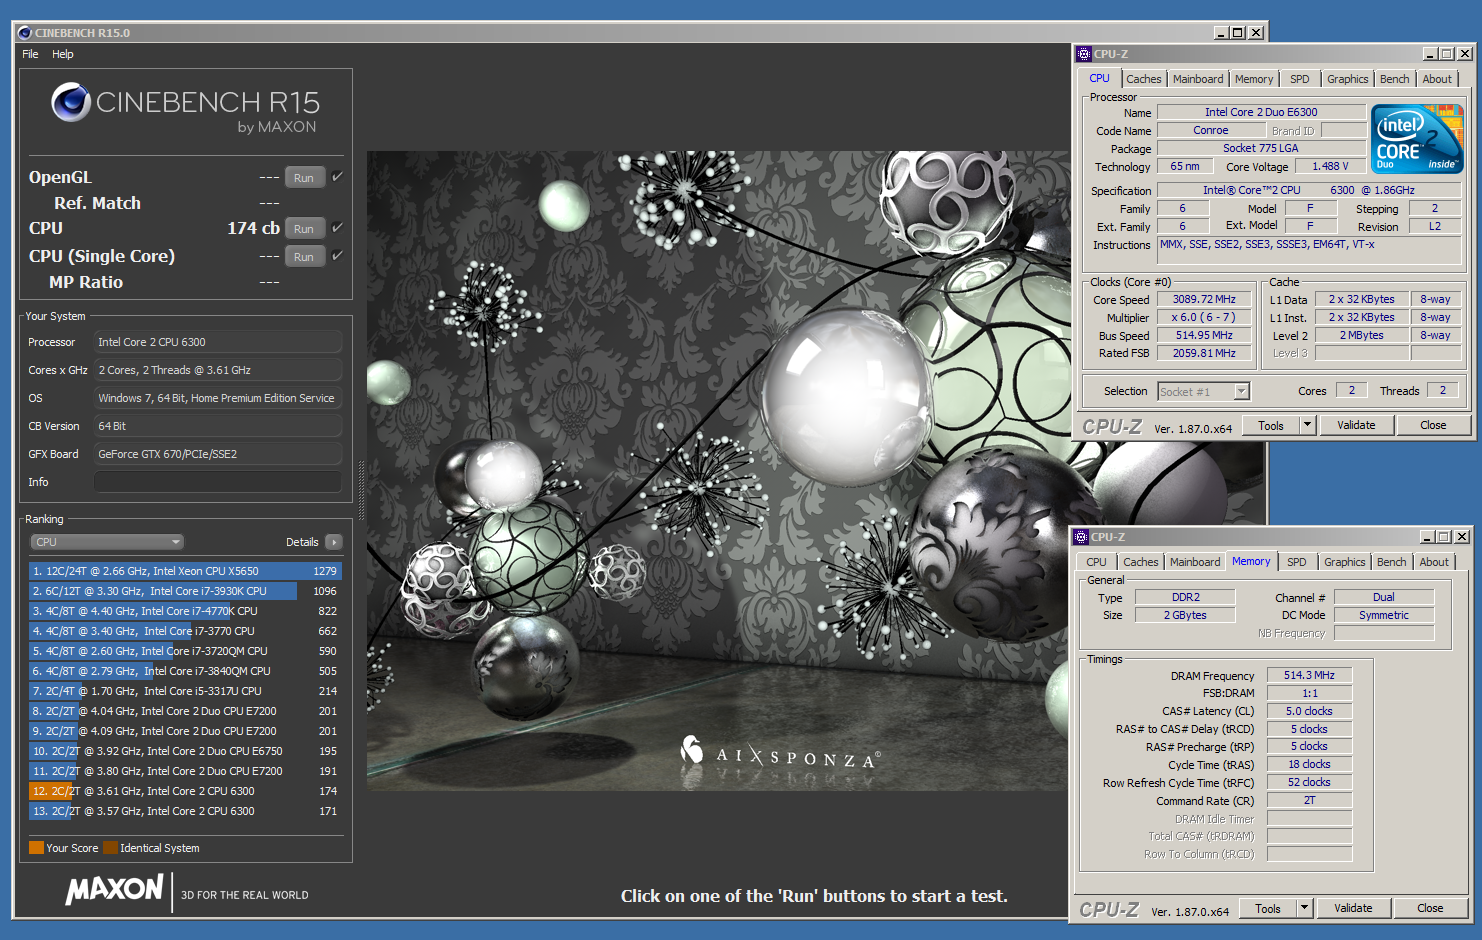Switch to CPU tab in lower CPU-Z
Image resolution: width=1482 pixels, height=940 pixels.
point(1097,562)
